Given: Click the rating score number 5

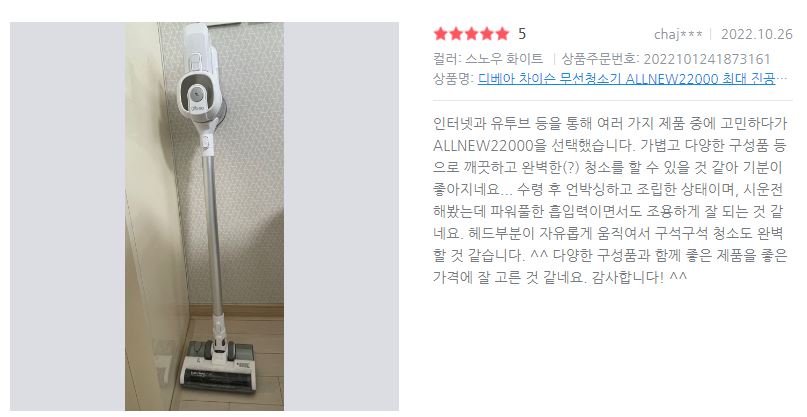Looking at the screenshot, I should pos(522,34).
